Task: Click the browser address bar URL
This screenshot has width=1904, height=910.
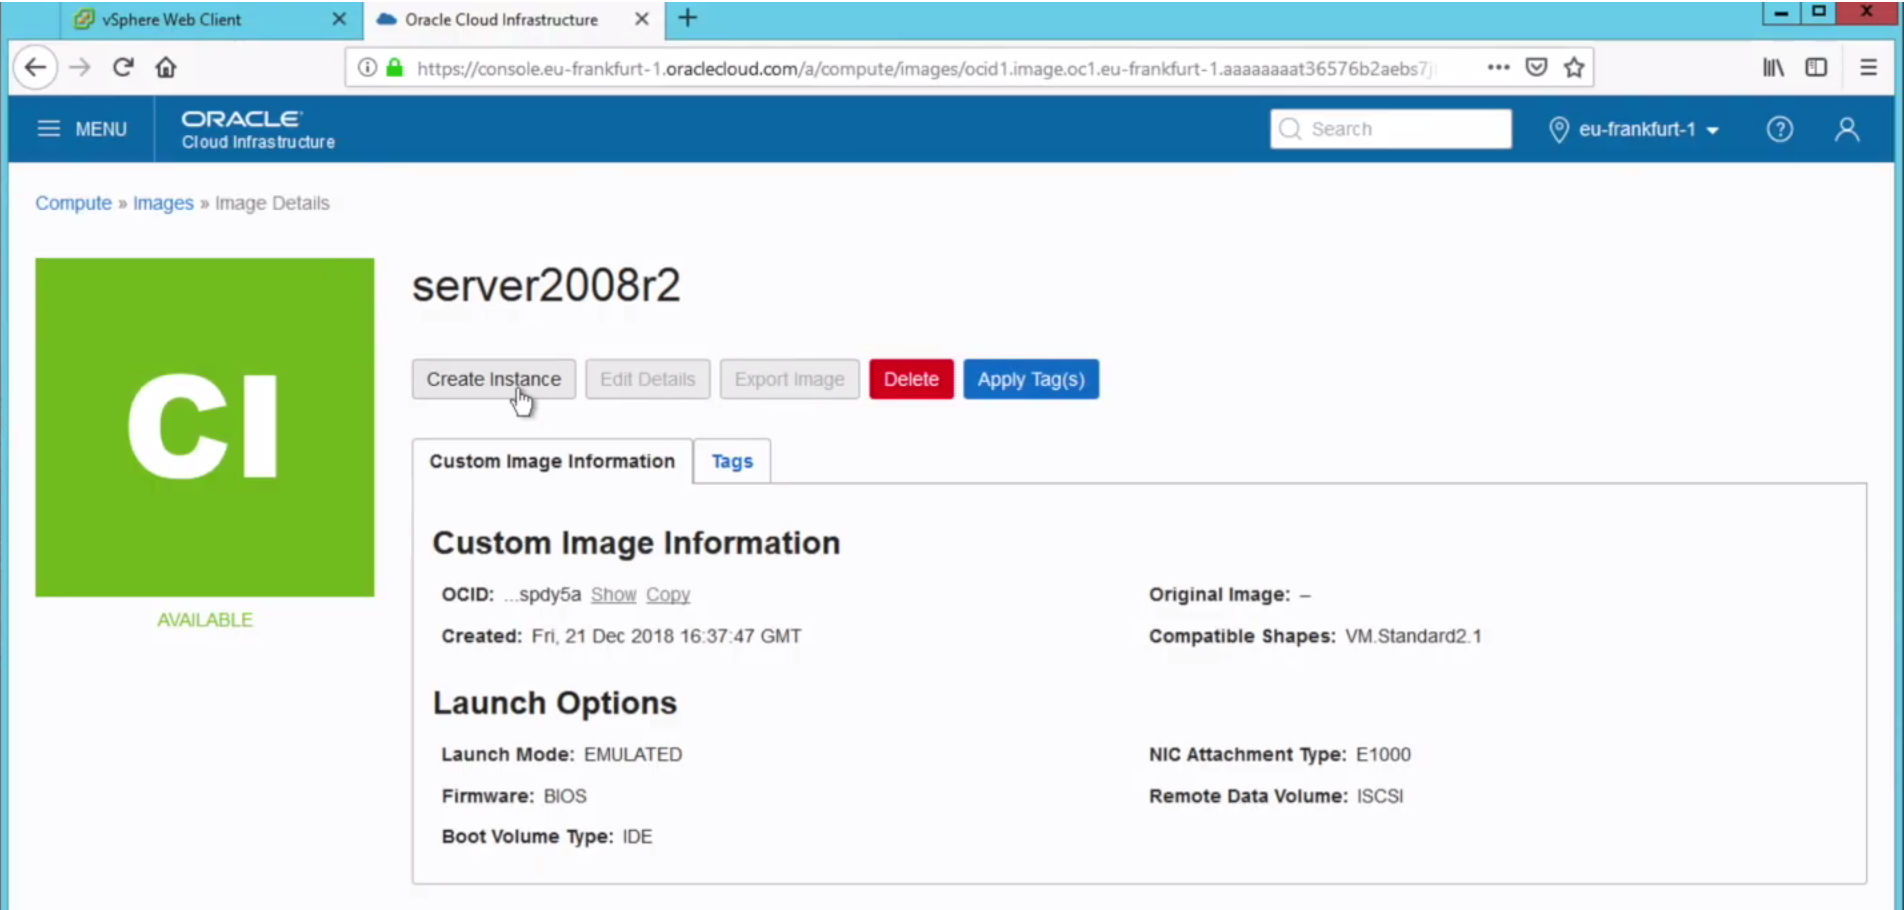Action: coord(925,68)
